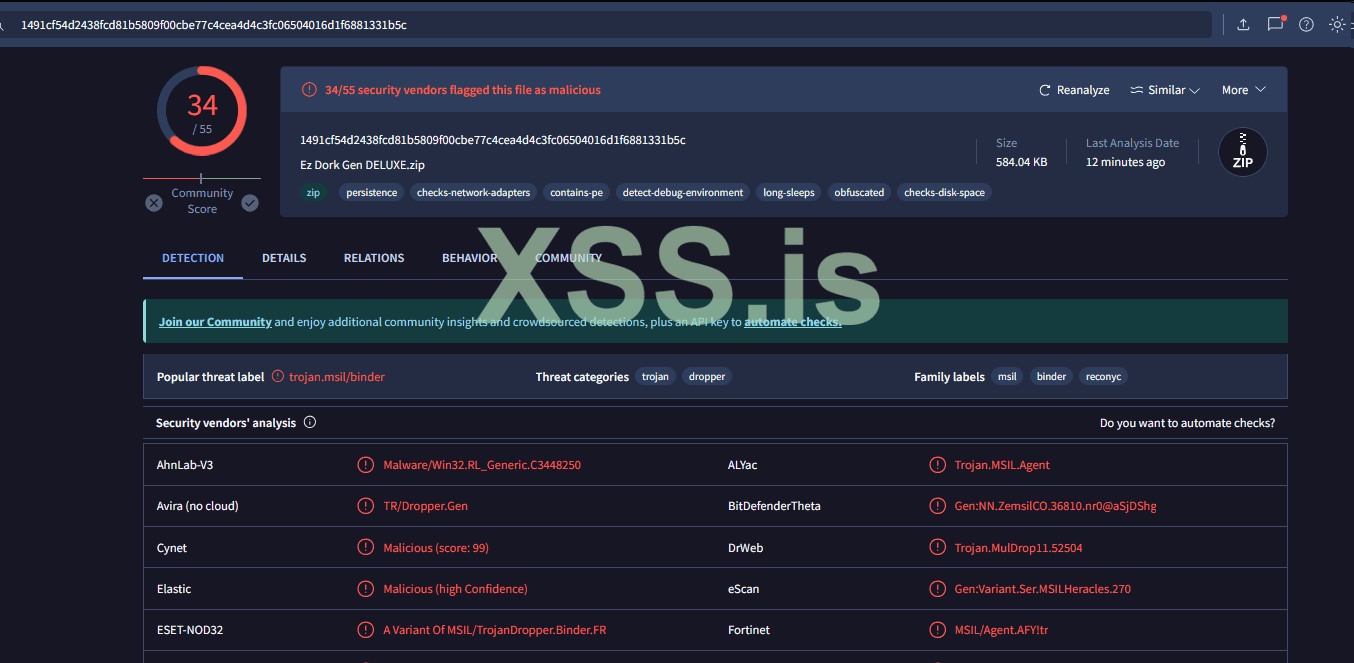Open the notifications comment icon
Screen dimensions: 1354x663
point(1275,24)
